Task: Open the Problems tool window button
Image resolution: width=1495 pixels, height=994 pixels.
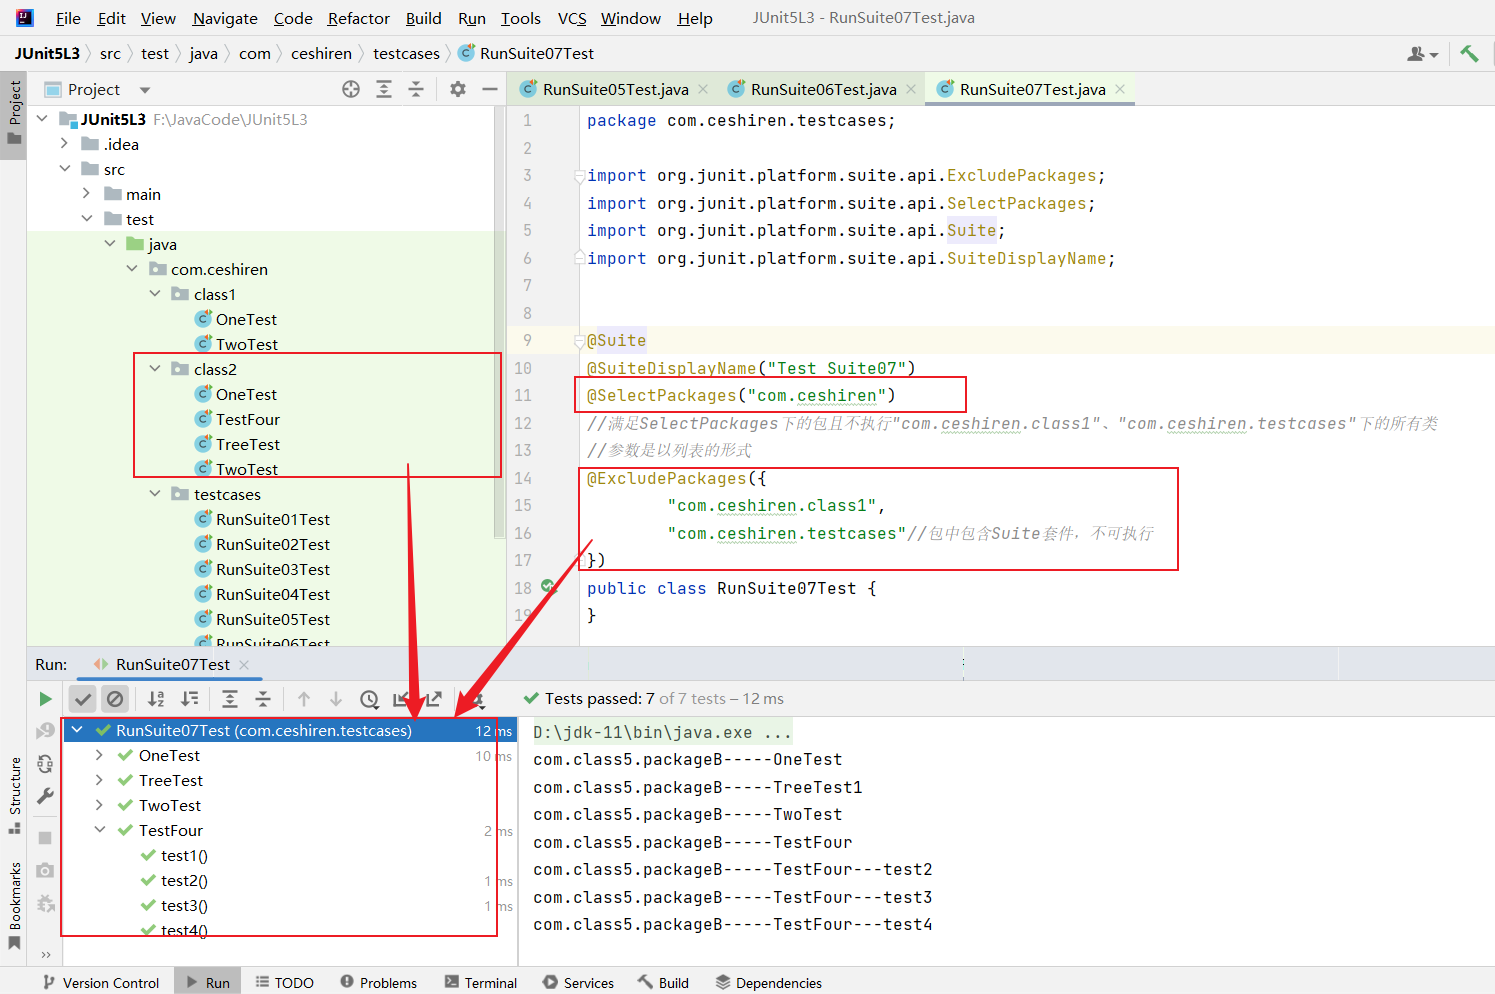Action: 378,982
